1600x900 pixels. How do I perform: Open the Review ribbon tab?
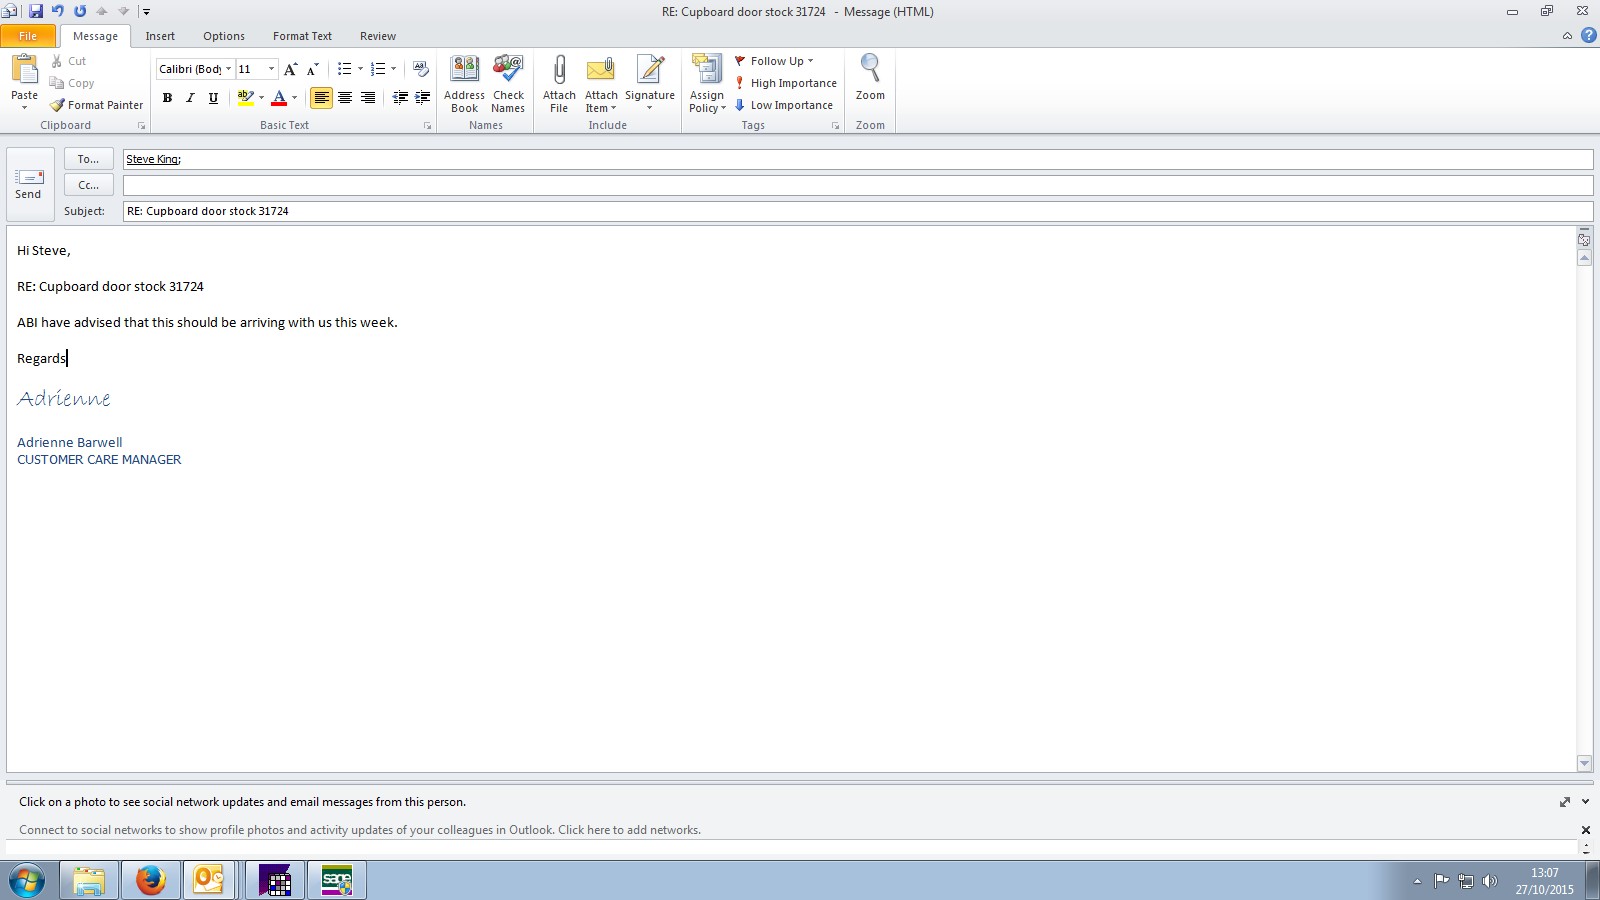(378, 36)
